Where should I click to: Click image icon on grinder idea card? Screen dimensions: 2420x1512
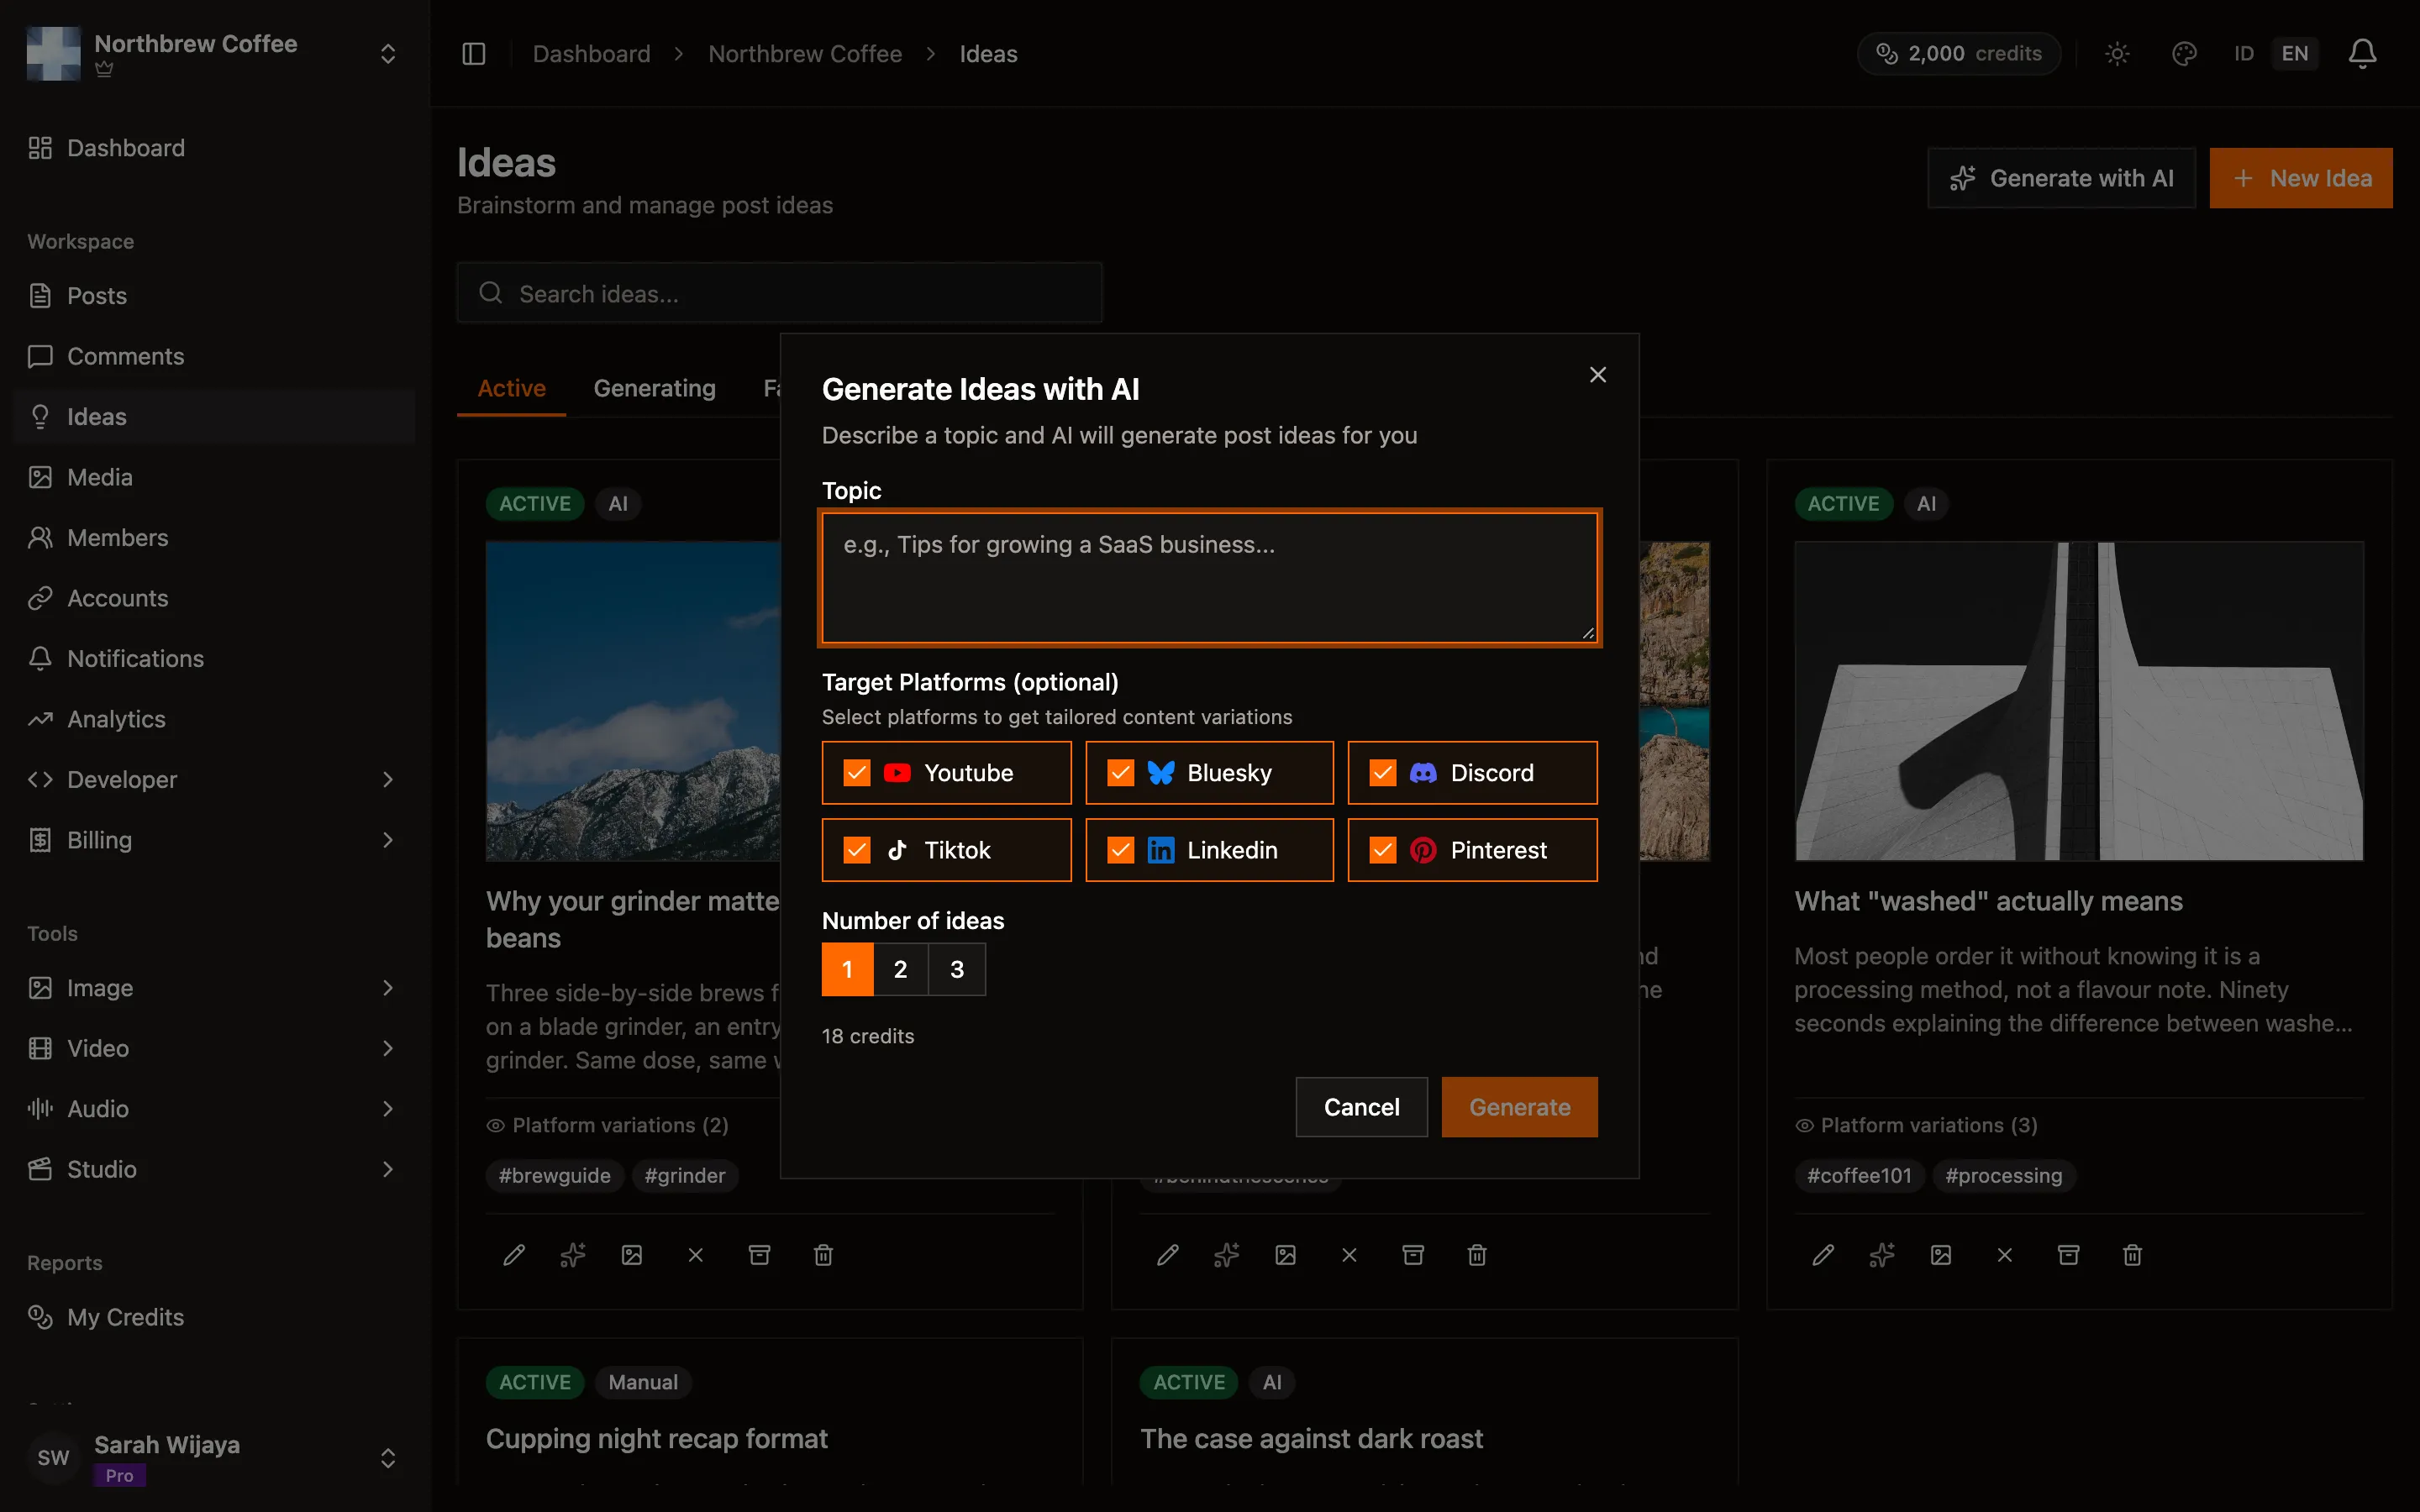coord(632,1255)
